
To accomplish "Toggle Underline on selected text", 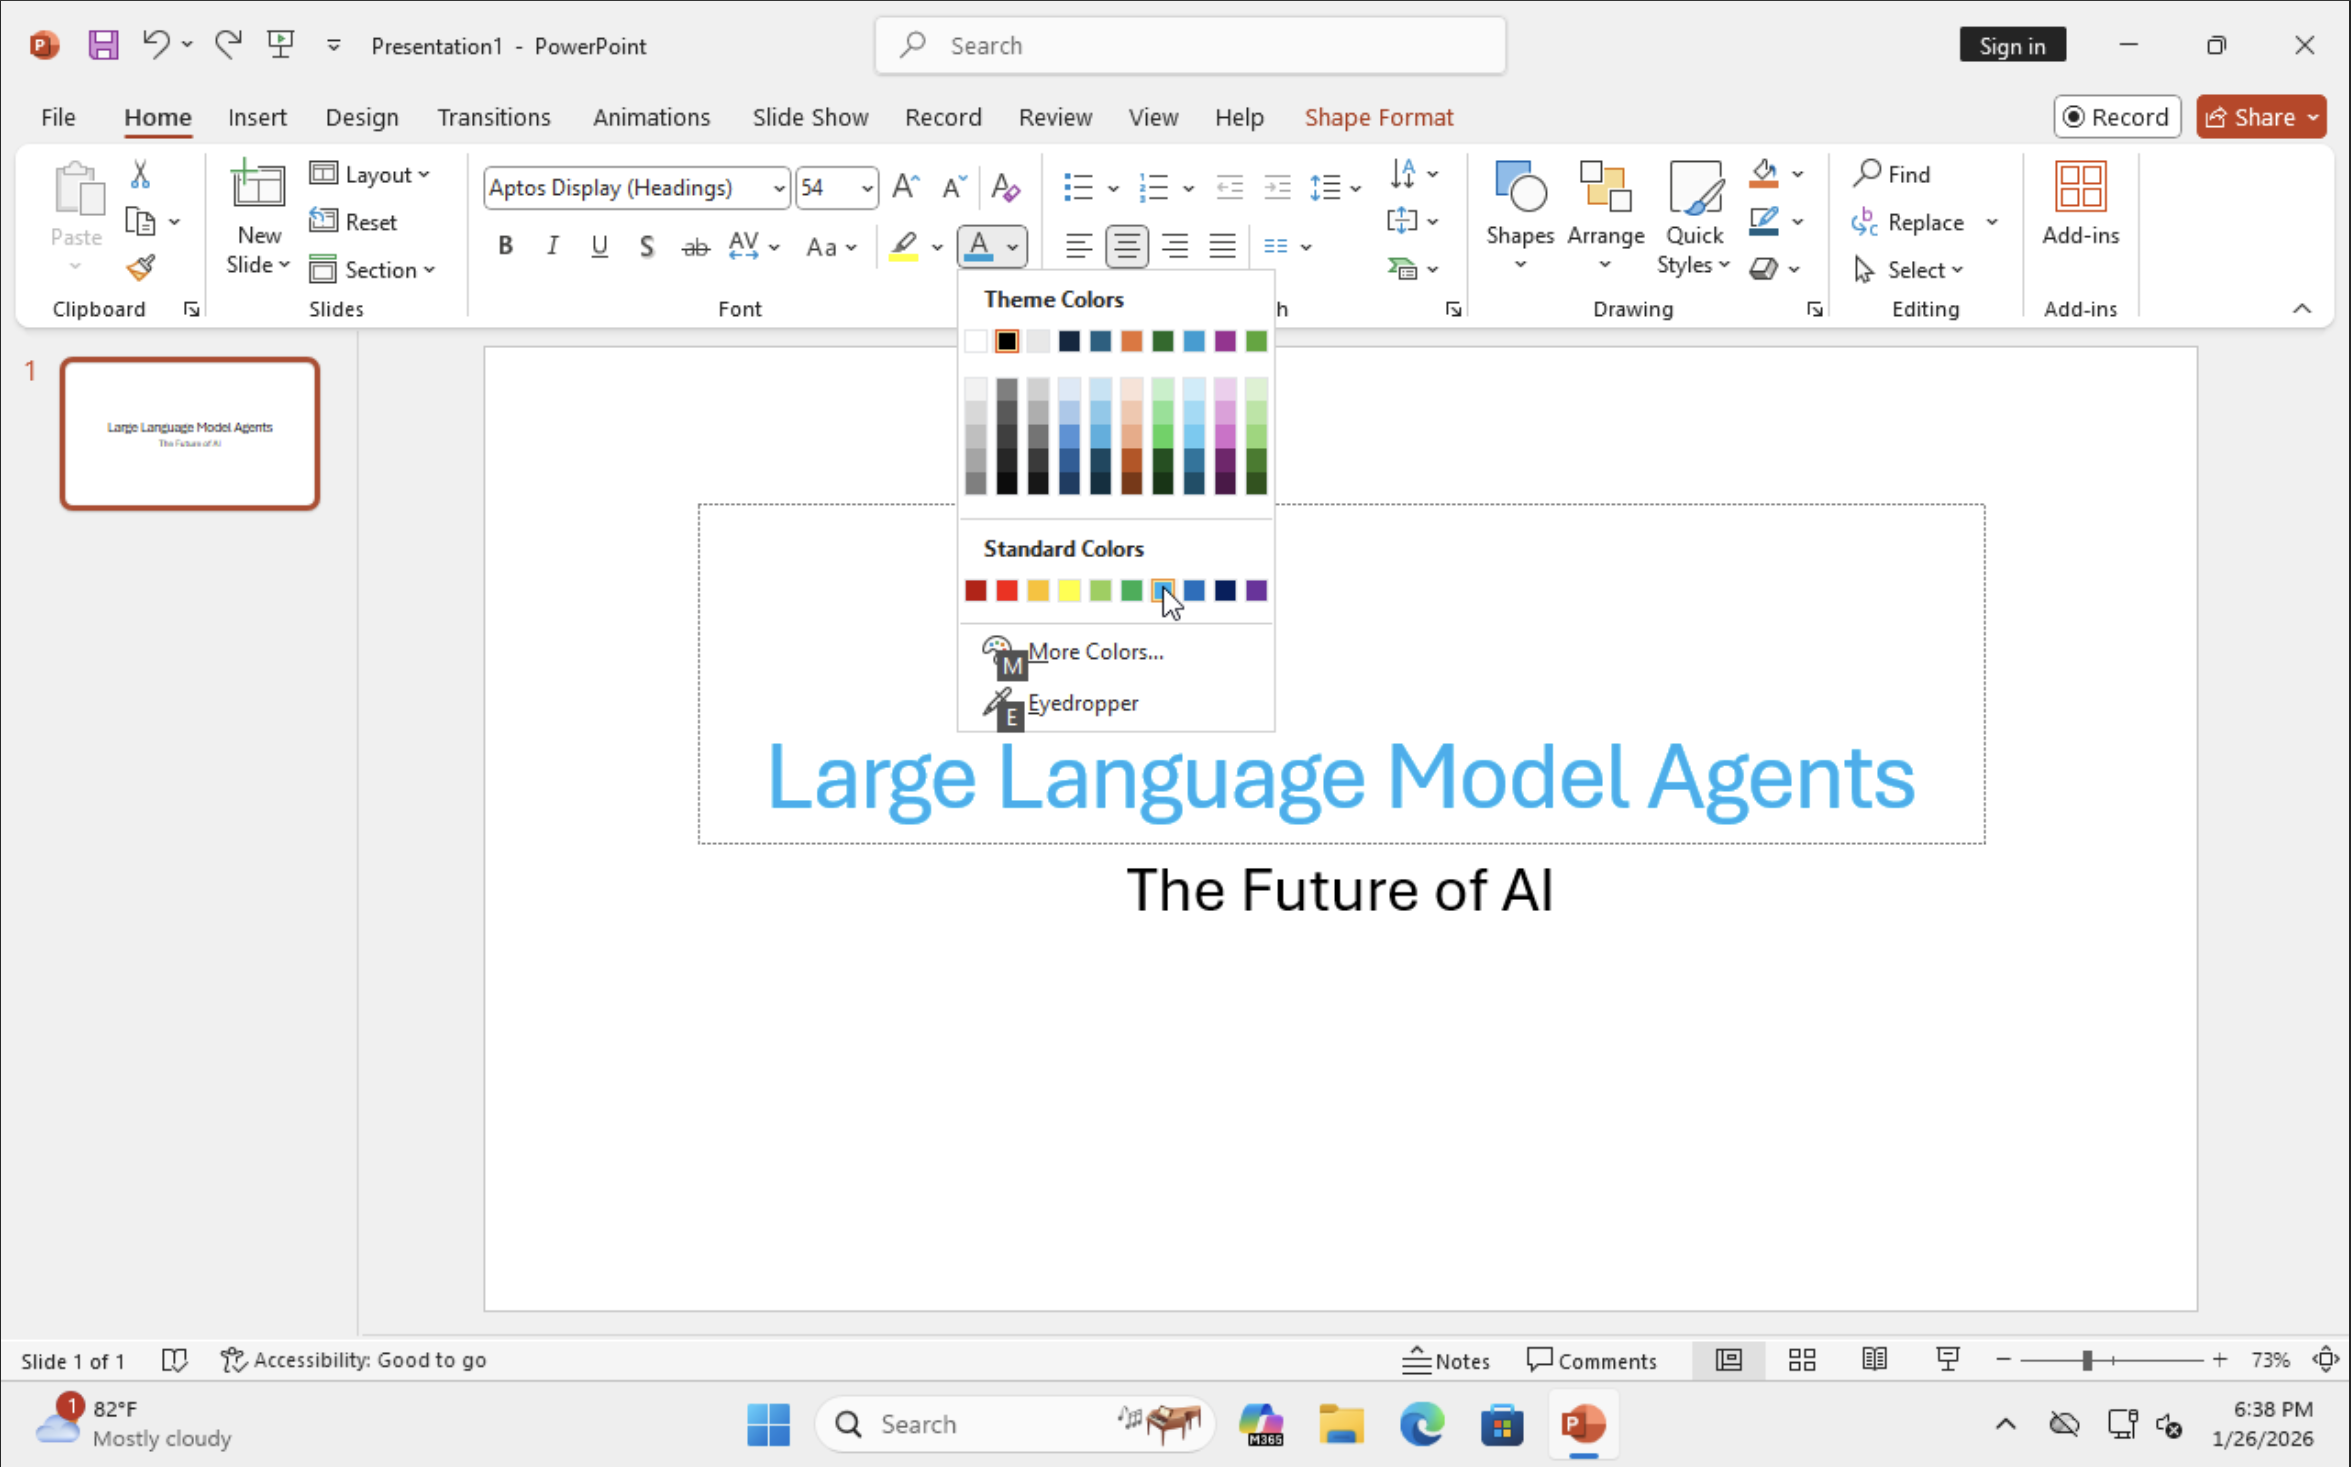I will [599, 246].
